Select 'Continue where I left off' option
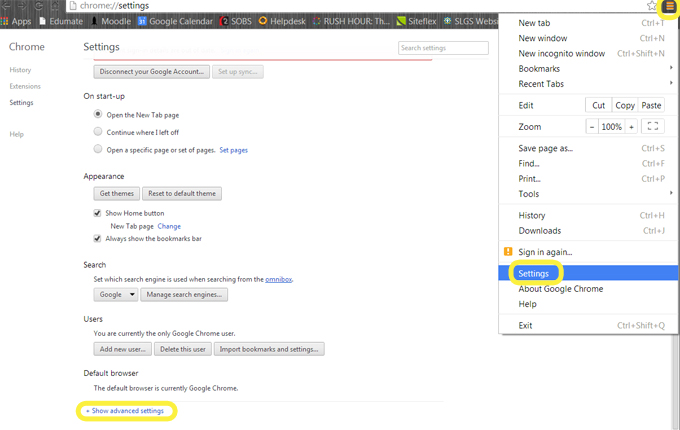The image size is (680, 430). point(98,131)
